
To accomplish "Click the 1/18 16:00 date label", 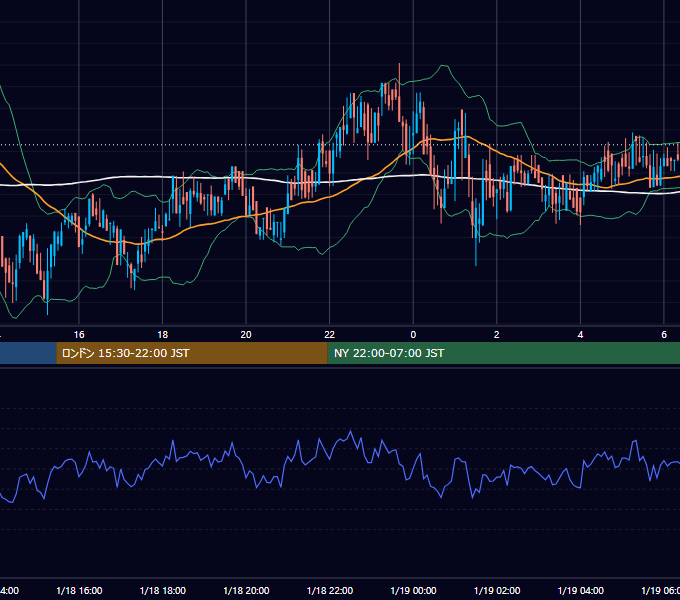I will pyautogui.click(x=79, y=590).
